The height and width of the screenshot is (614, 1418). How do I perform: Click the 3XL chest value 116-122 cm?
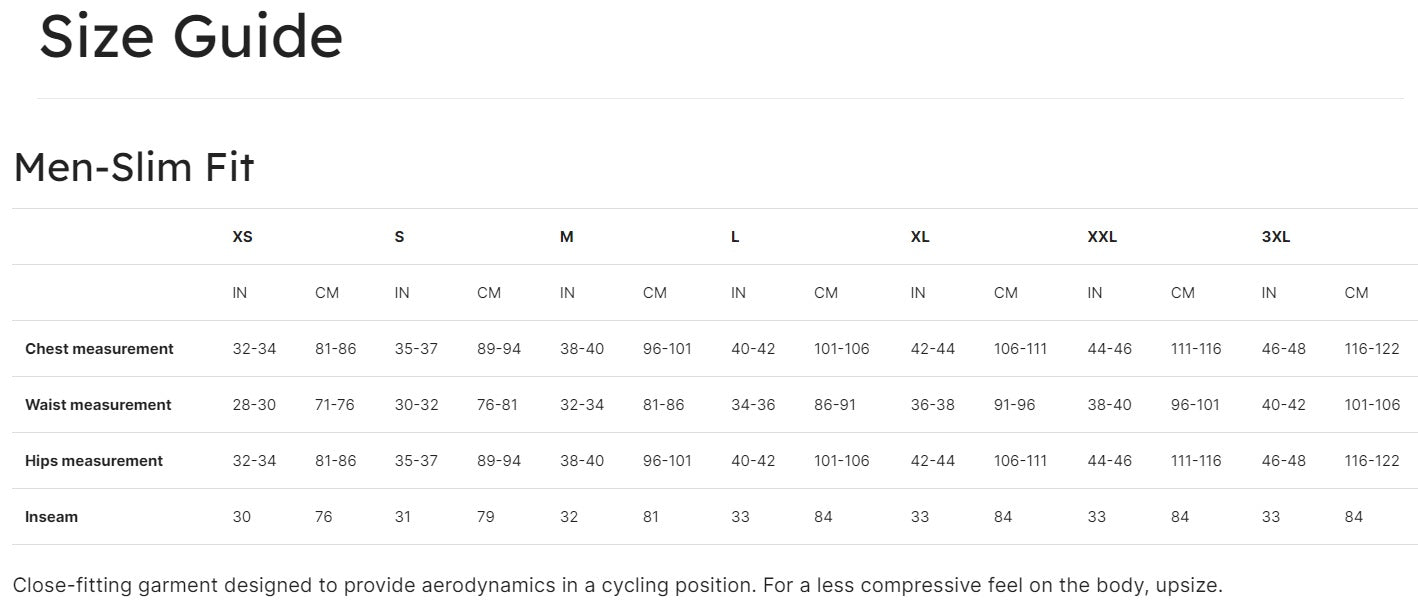pos(1372,349)
